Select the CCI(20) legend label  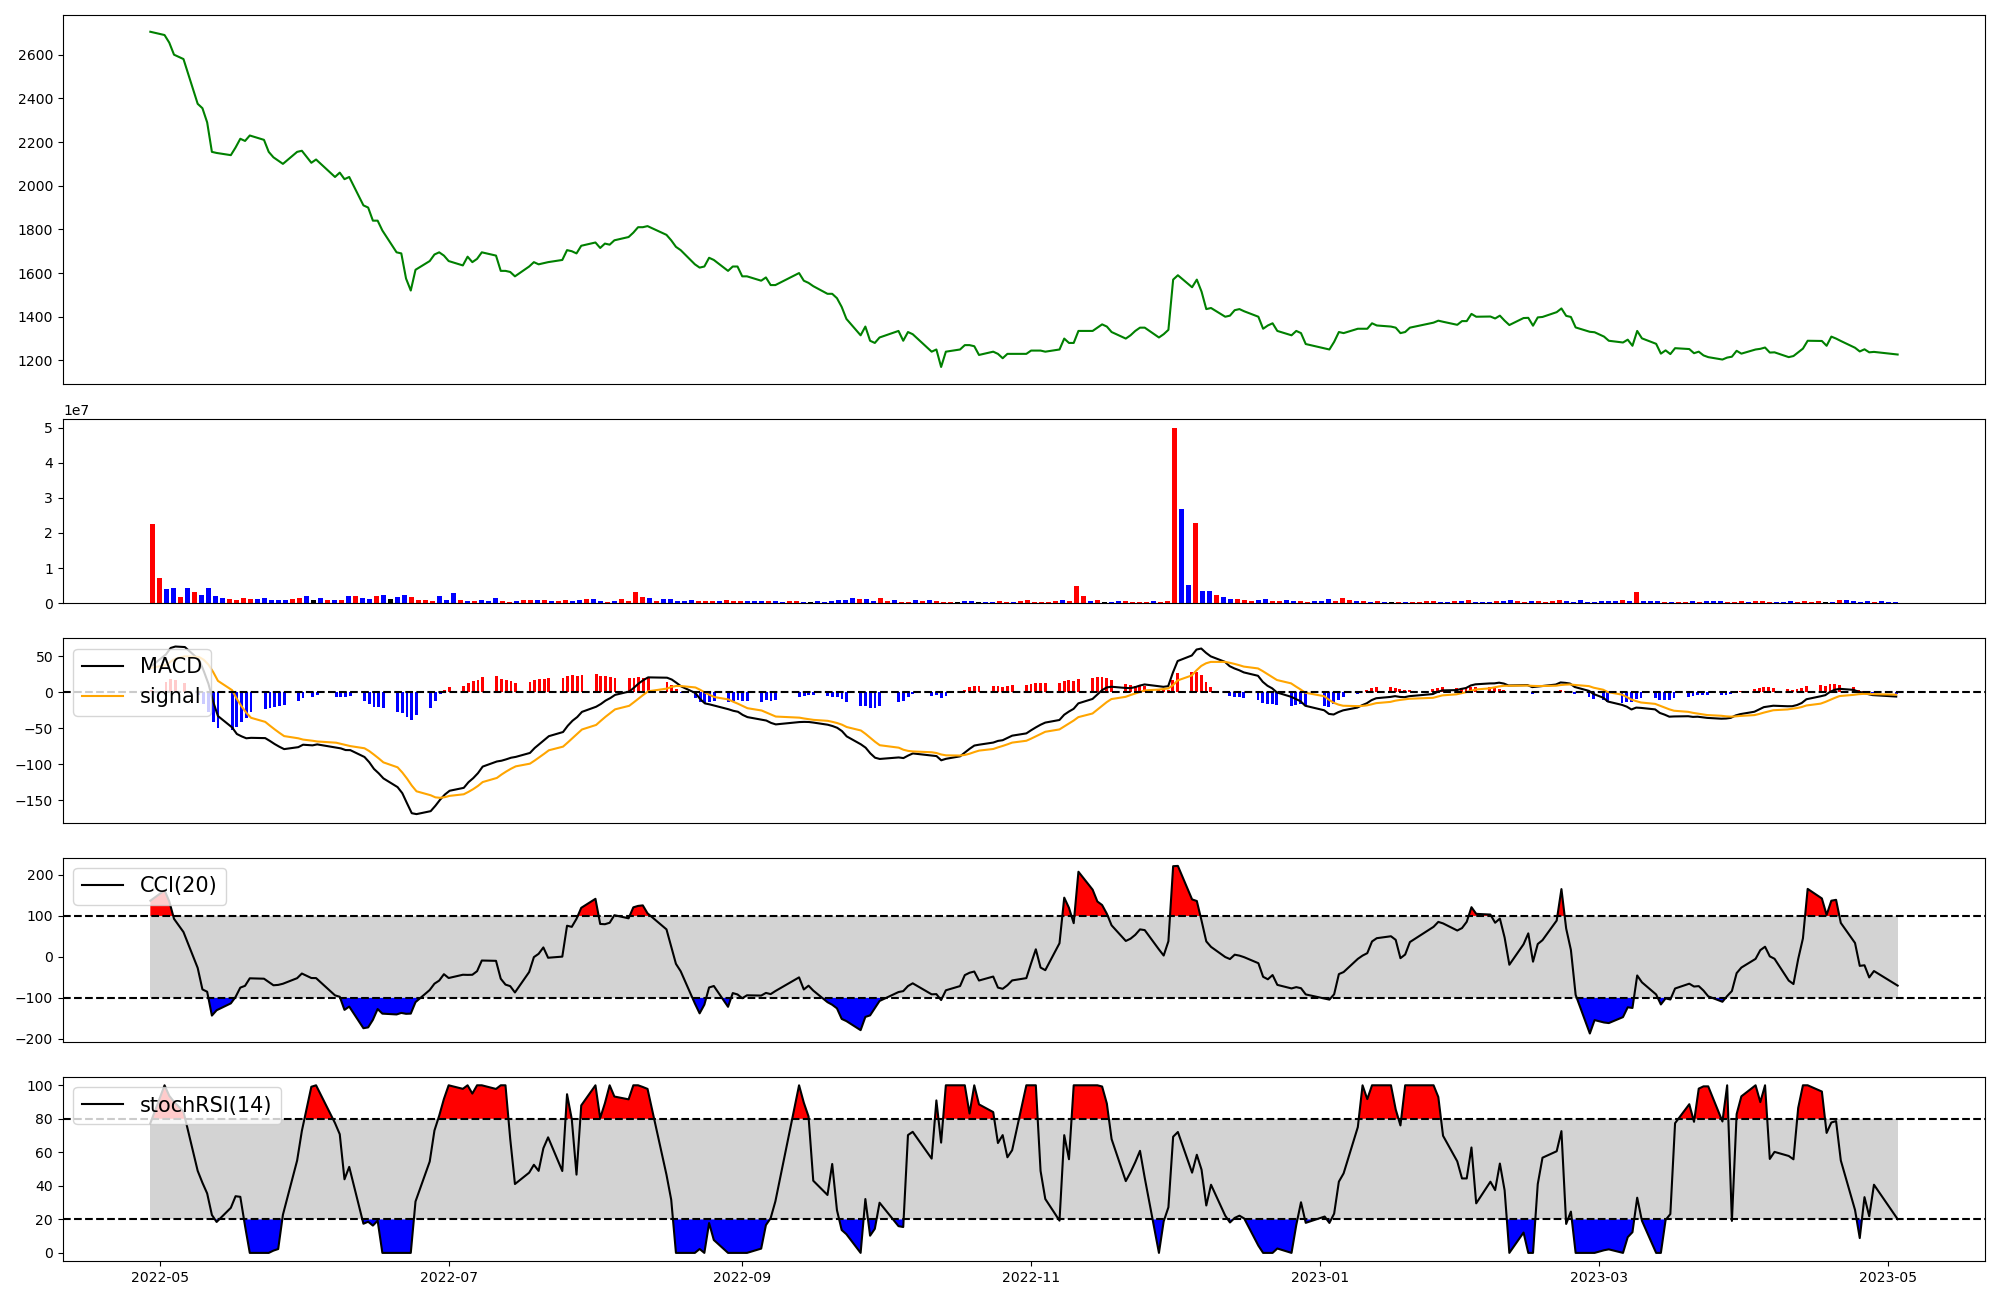[x=178, y=885]
